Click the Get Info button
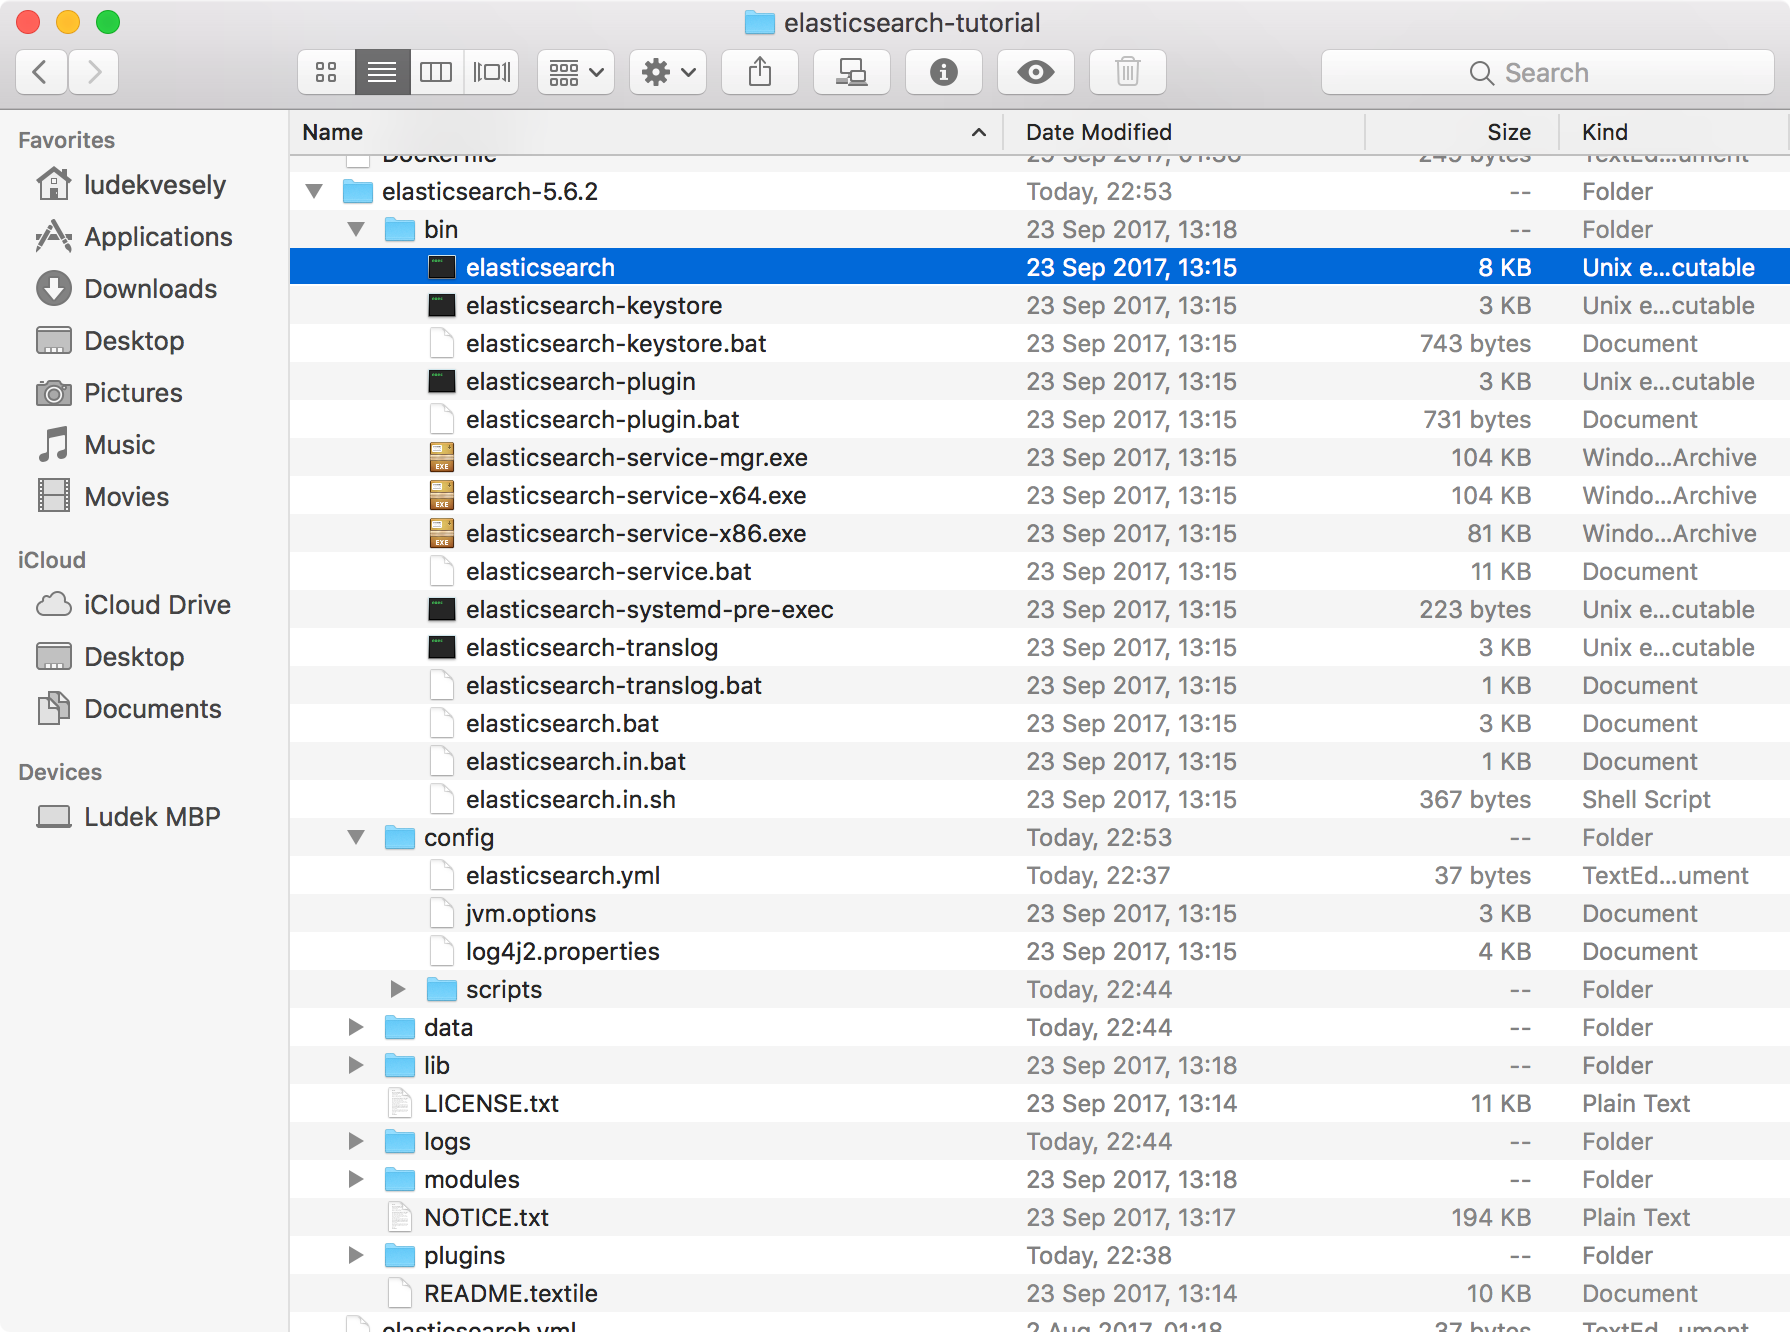This screenshot has height=1332, width=1790. click(x=944, y=72)
